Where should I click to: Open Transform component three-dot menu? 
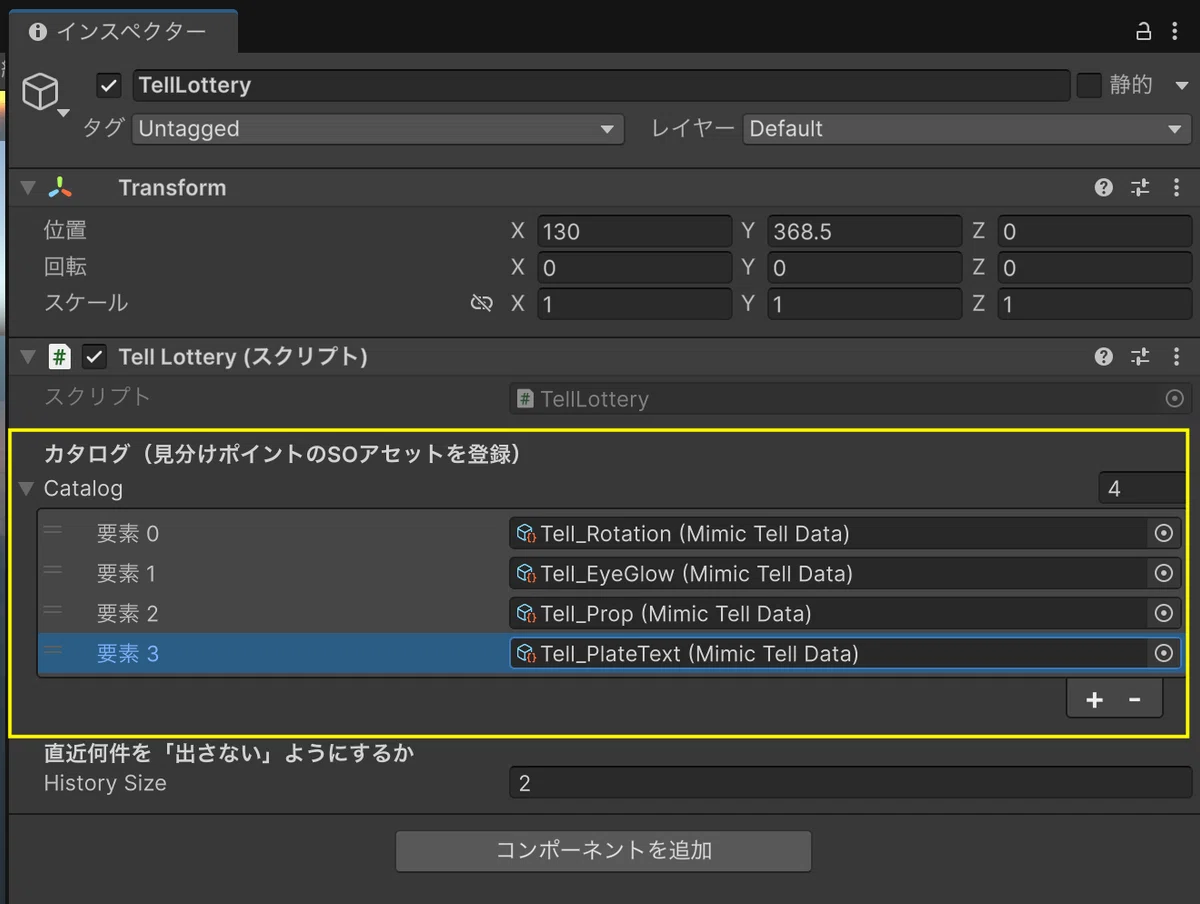(1176, 187)
